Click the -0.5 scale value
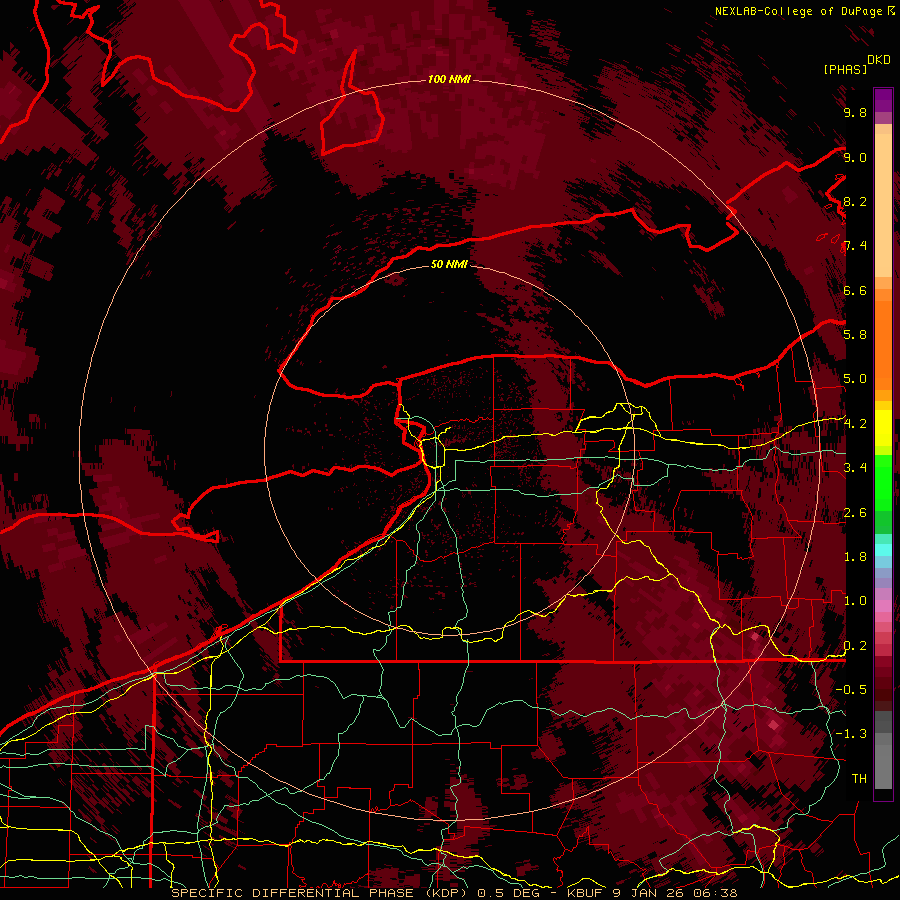This screenshot has width=900, height=900. [x=851, y=689]
